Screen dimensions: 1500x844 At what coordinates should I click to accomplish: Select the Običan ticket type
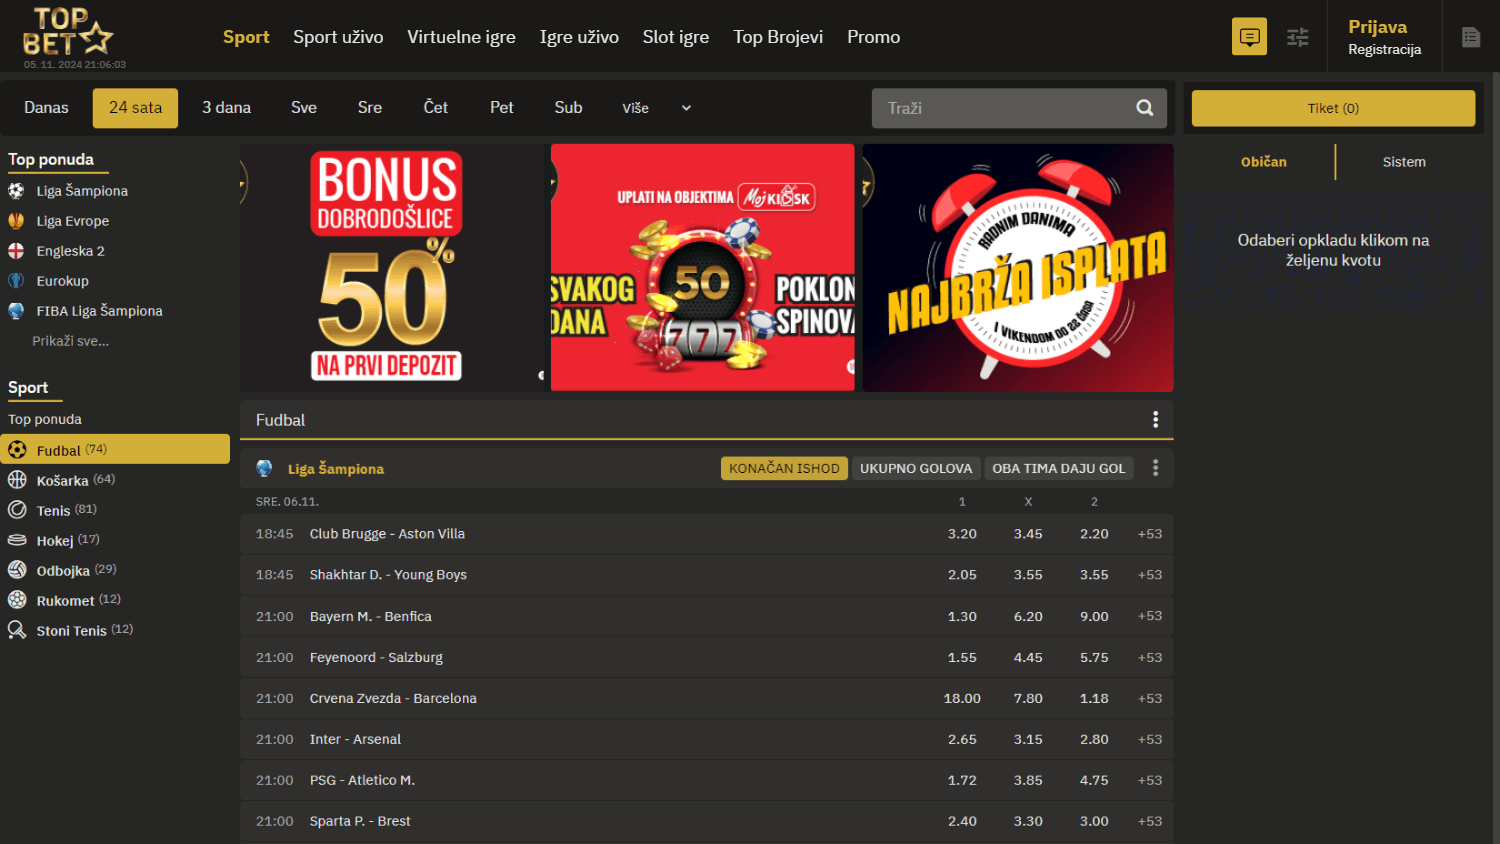[1264, 162]
